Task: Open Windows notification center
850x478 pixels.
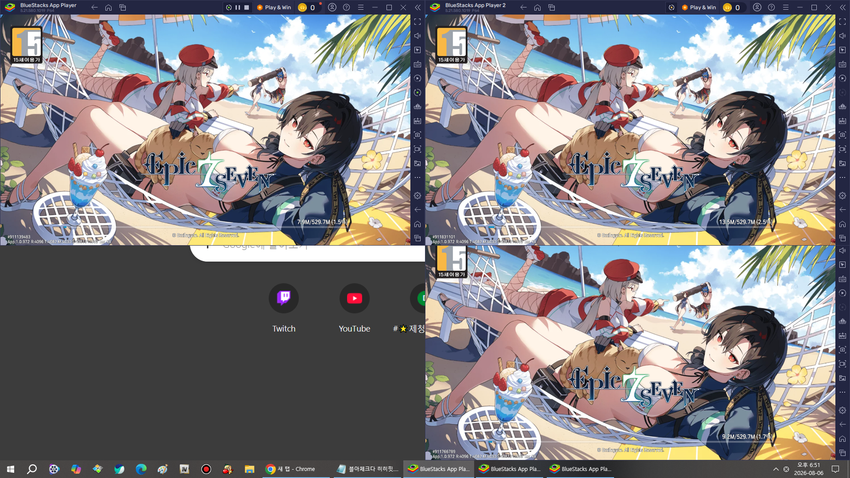Action: 836,469
